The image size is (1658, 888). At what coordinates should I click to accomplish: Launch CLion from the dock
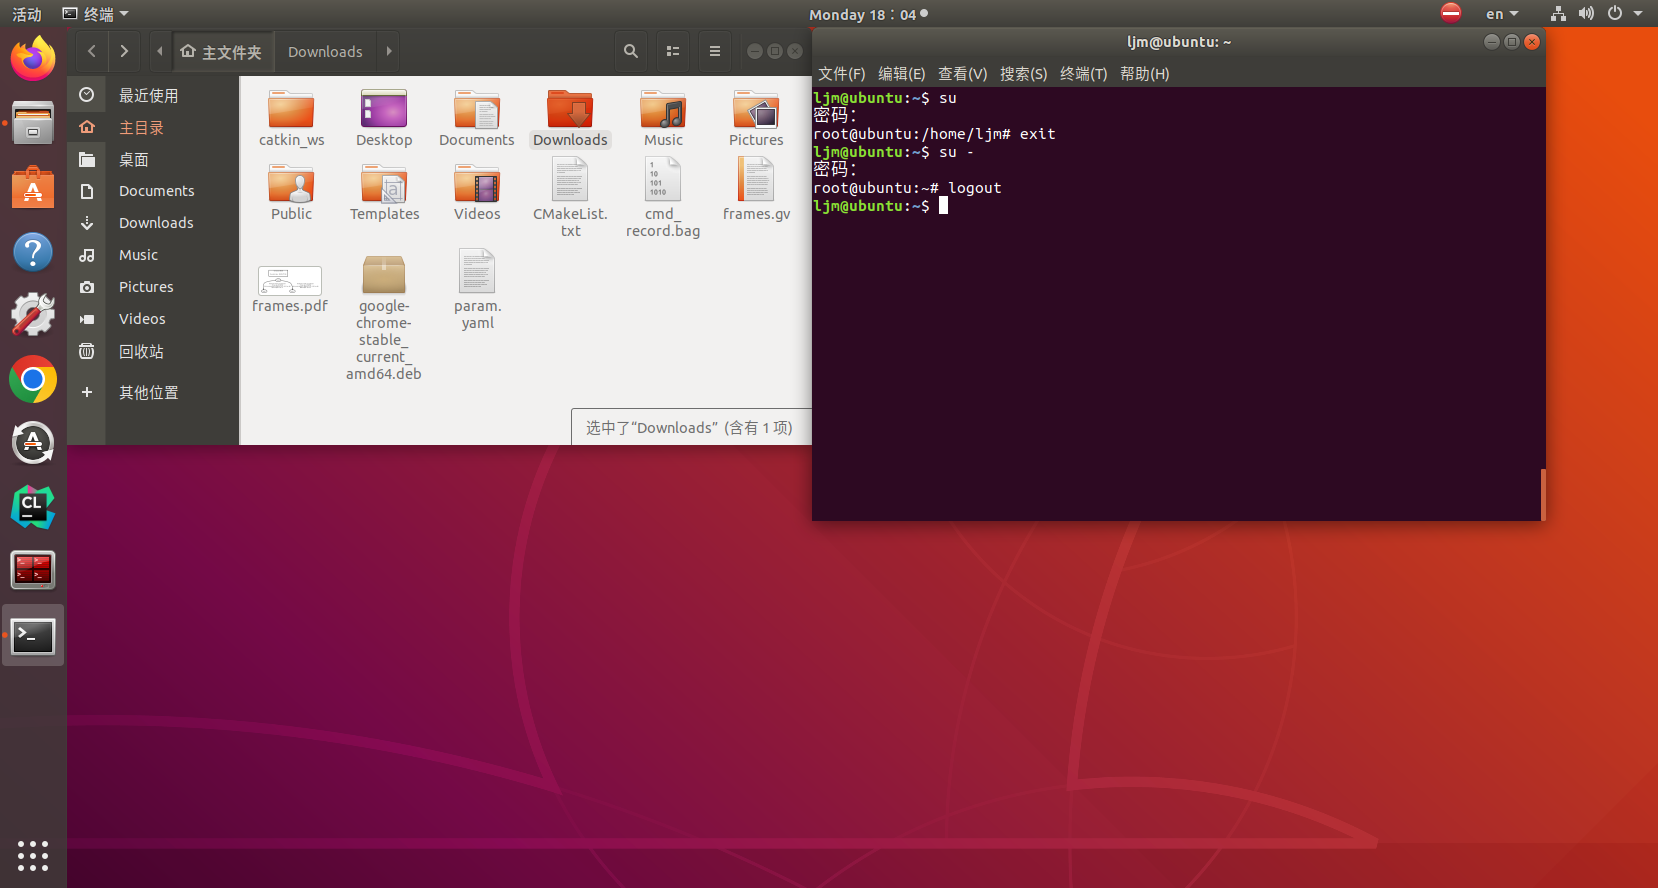33,507
